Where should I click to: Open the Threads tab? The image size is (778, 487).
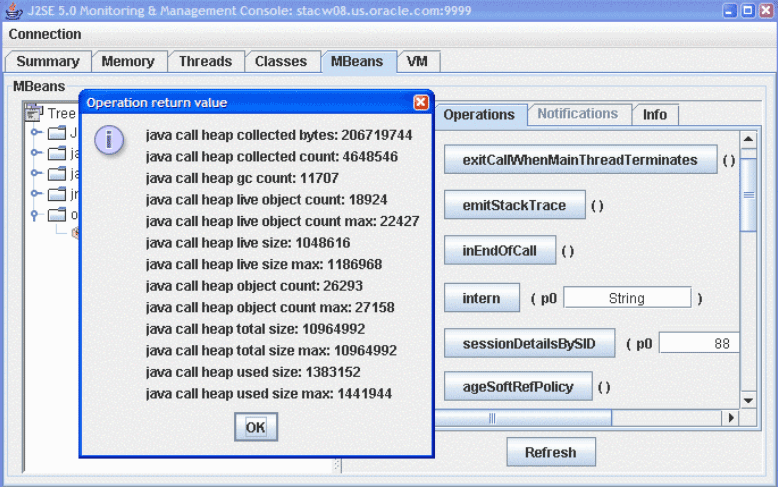tap(205, 61)
